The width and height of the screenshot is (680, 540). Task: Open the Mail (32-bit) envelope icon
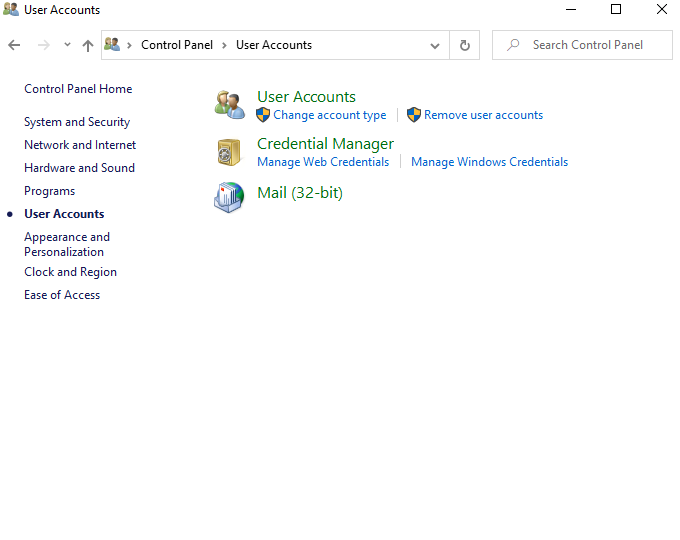(x=229, y=197)
